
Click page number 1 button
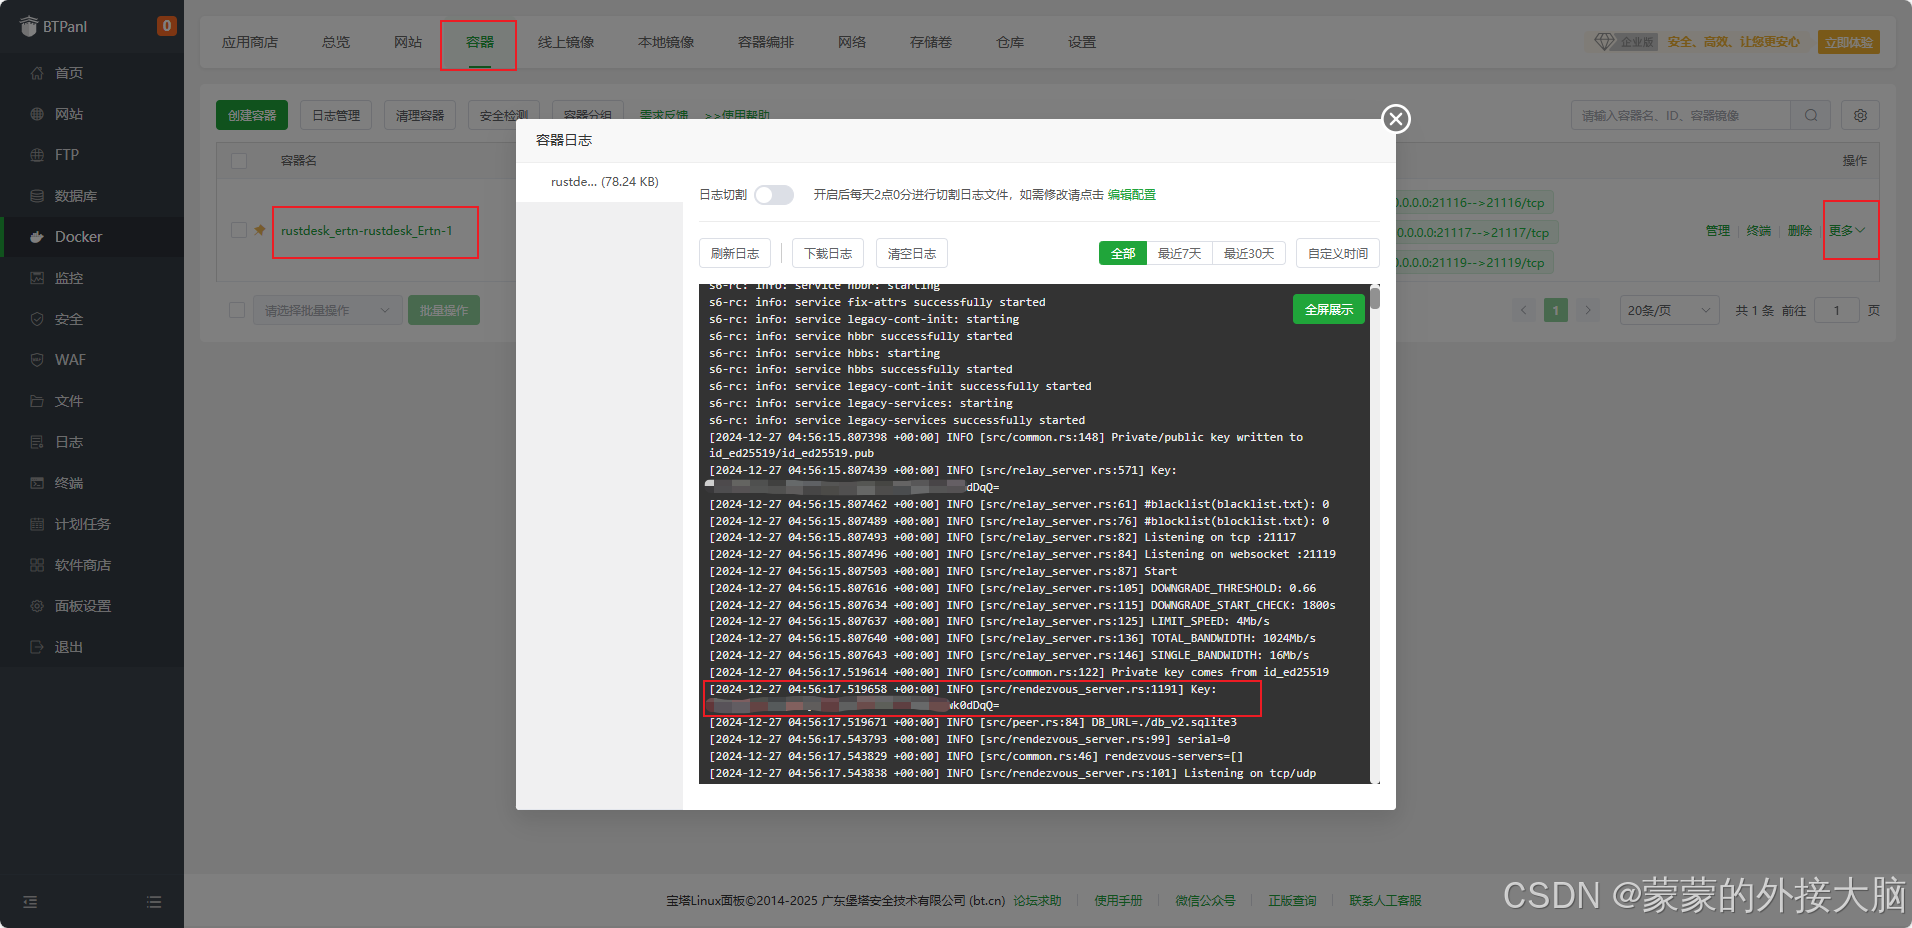(1556, 310)
